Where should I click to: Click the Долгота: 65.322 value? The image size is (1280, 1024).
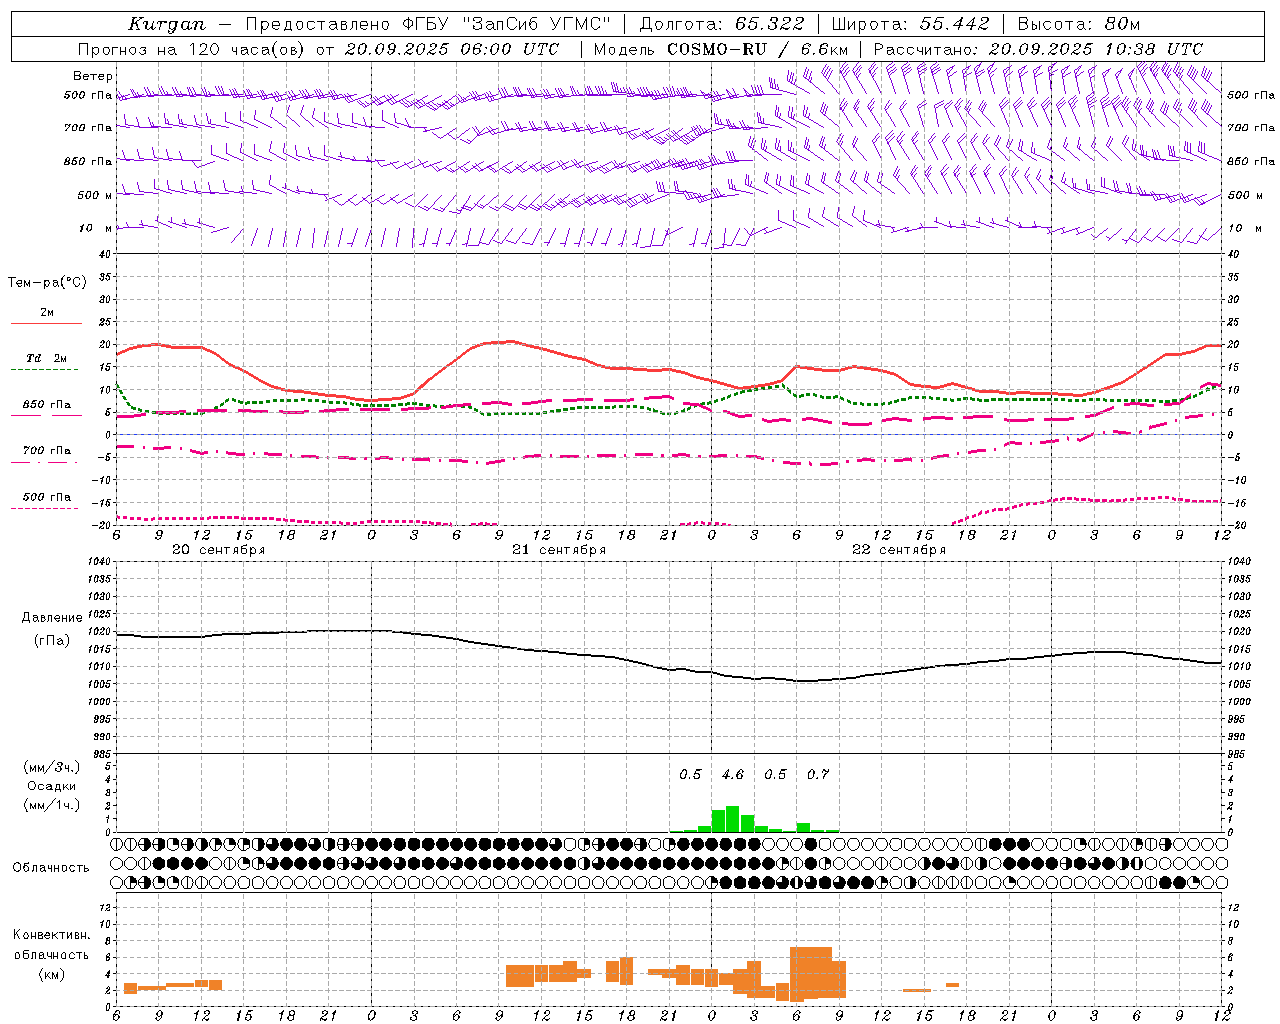pyautogui.click(x=722, y=24)
